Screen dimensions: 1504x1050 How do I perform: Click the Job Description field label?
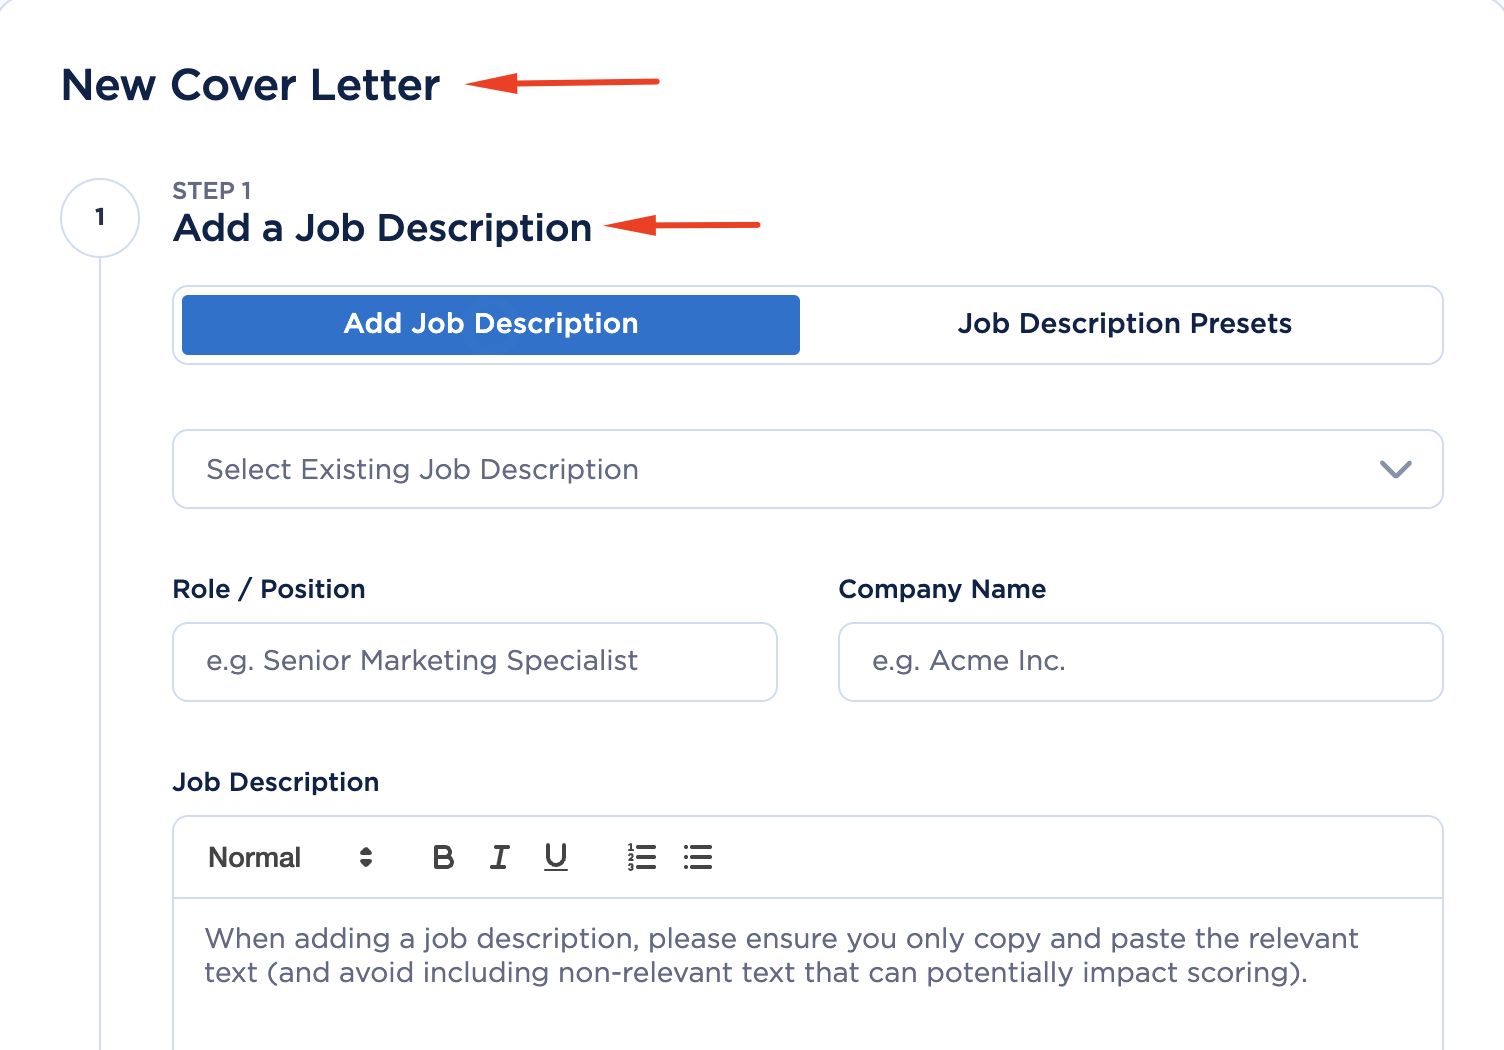[x=276, y=782]
